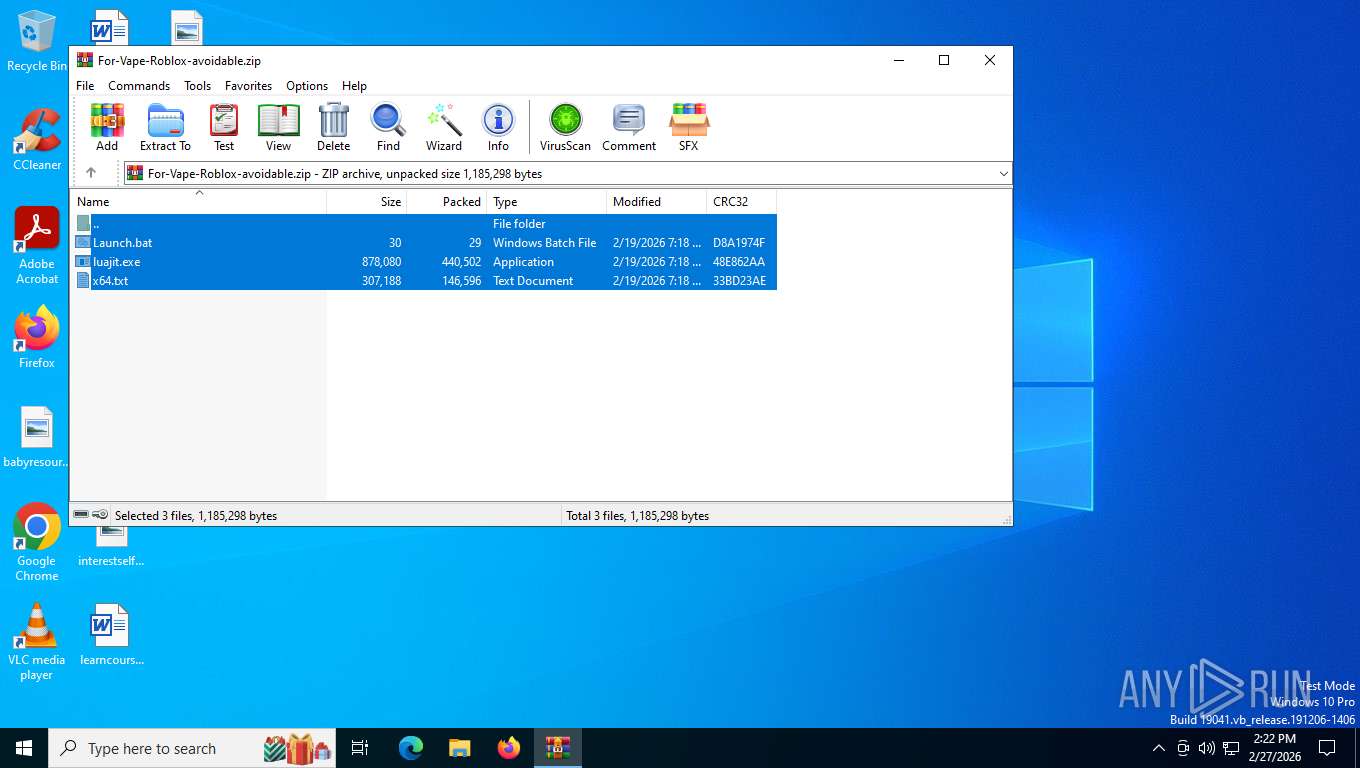This screenshot has height=768, width=1360.
Task: Sort by the Type column header
Action: tap(547, 202)
